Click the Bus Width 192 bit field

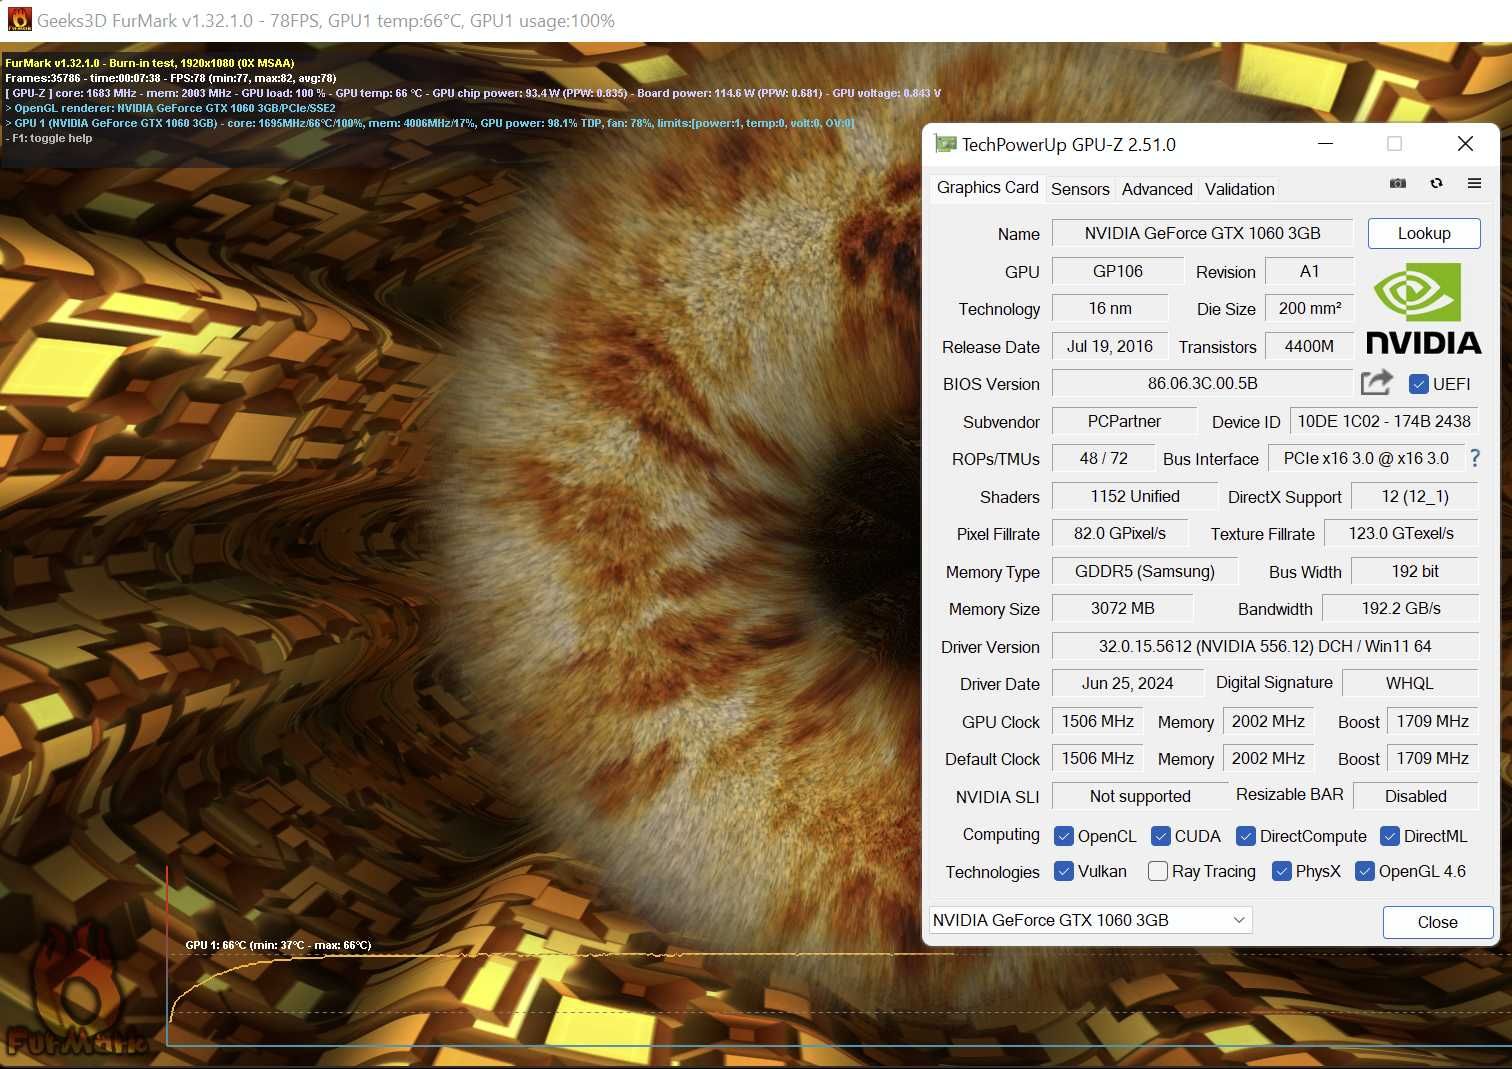click(x=1415, y=571)
